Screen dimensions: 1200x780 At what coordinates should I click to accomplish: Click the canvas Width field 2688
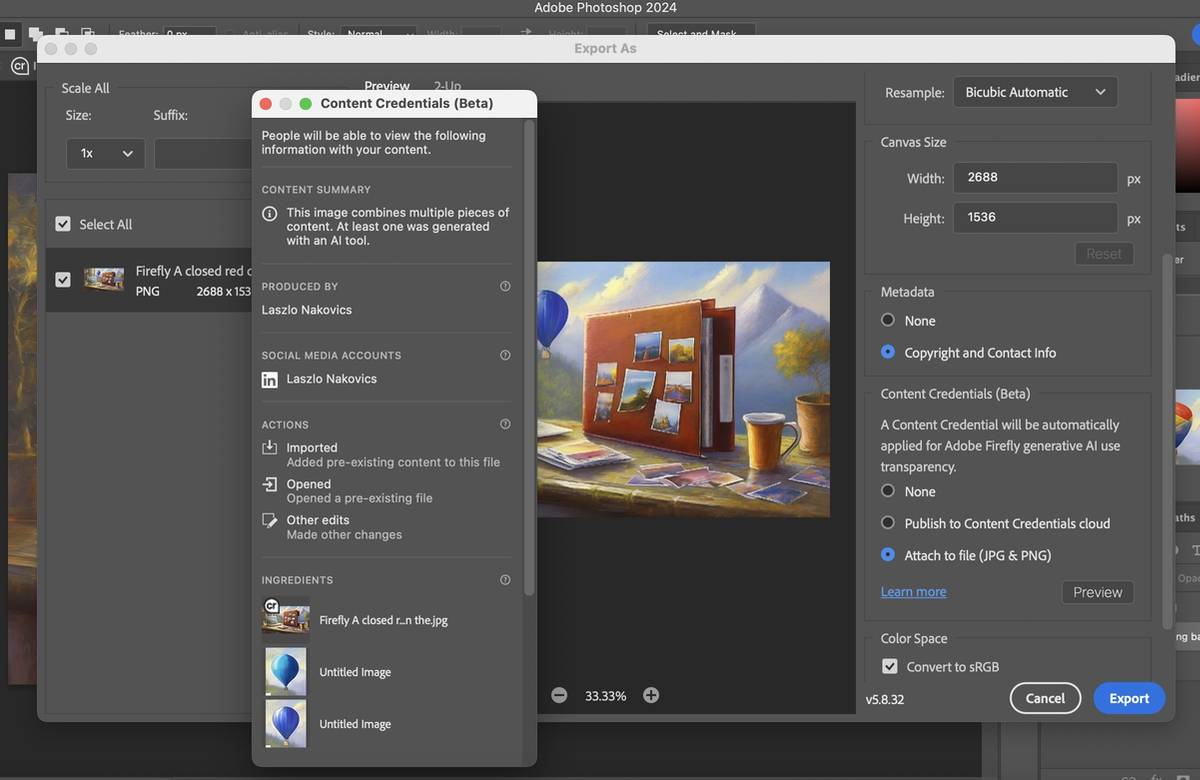point(1035,178)
